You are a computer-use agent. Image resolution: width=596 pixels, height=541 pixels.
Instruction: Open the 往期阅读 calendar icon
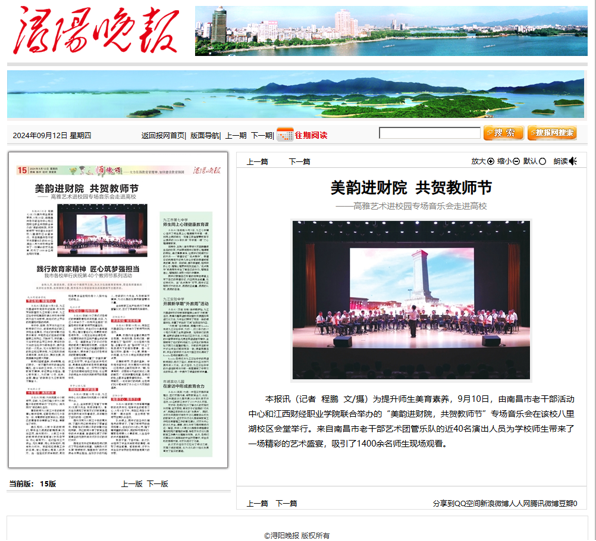pyautogui.click(x=285, y=135)
